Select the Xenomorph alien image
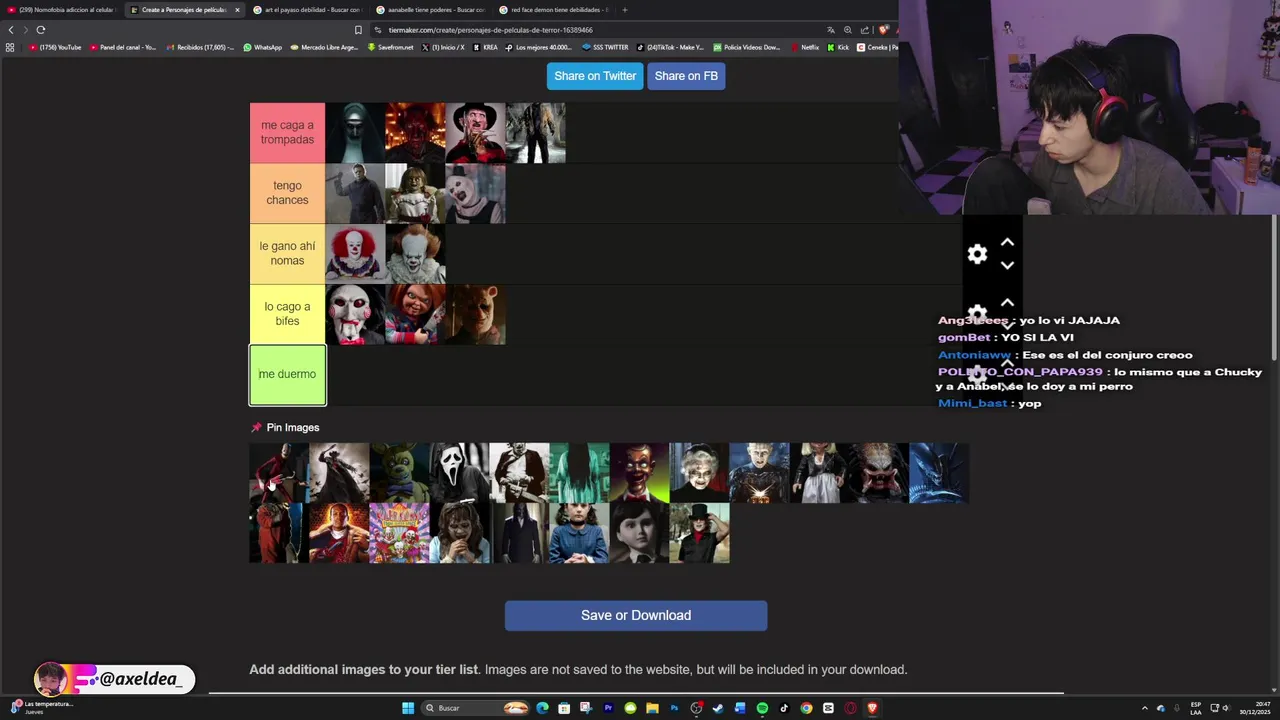The image size is (1280, 720). 939,473
